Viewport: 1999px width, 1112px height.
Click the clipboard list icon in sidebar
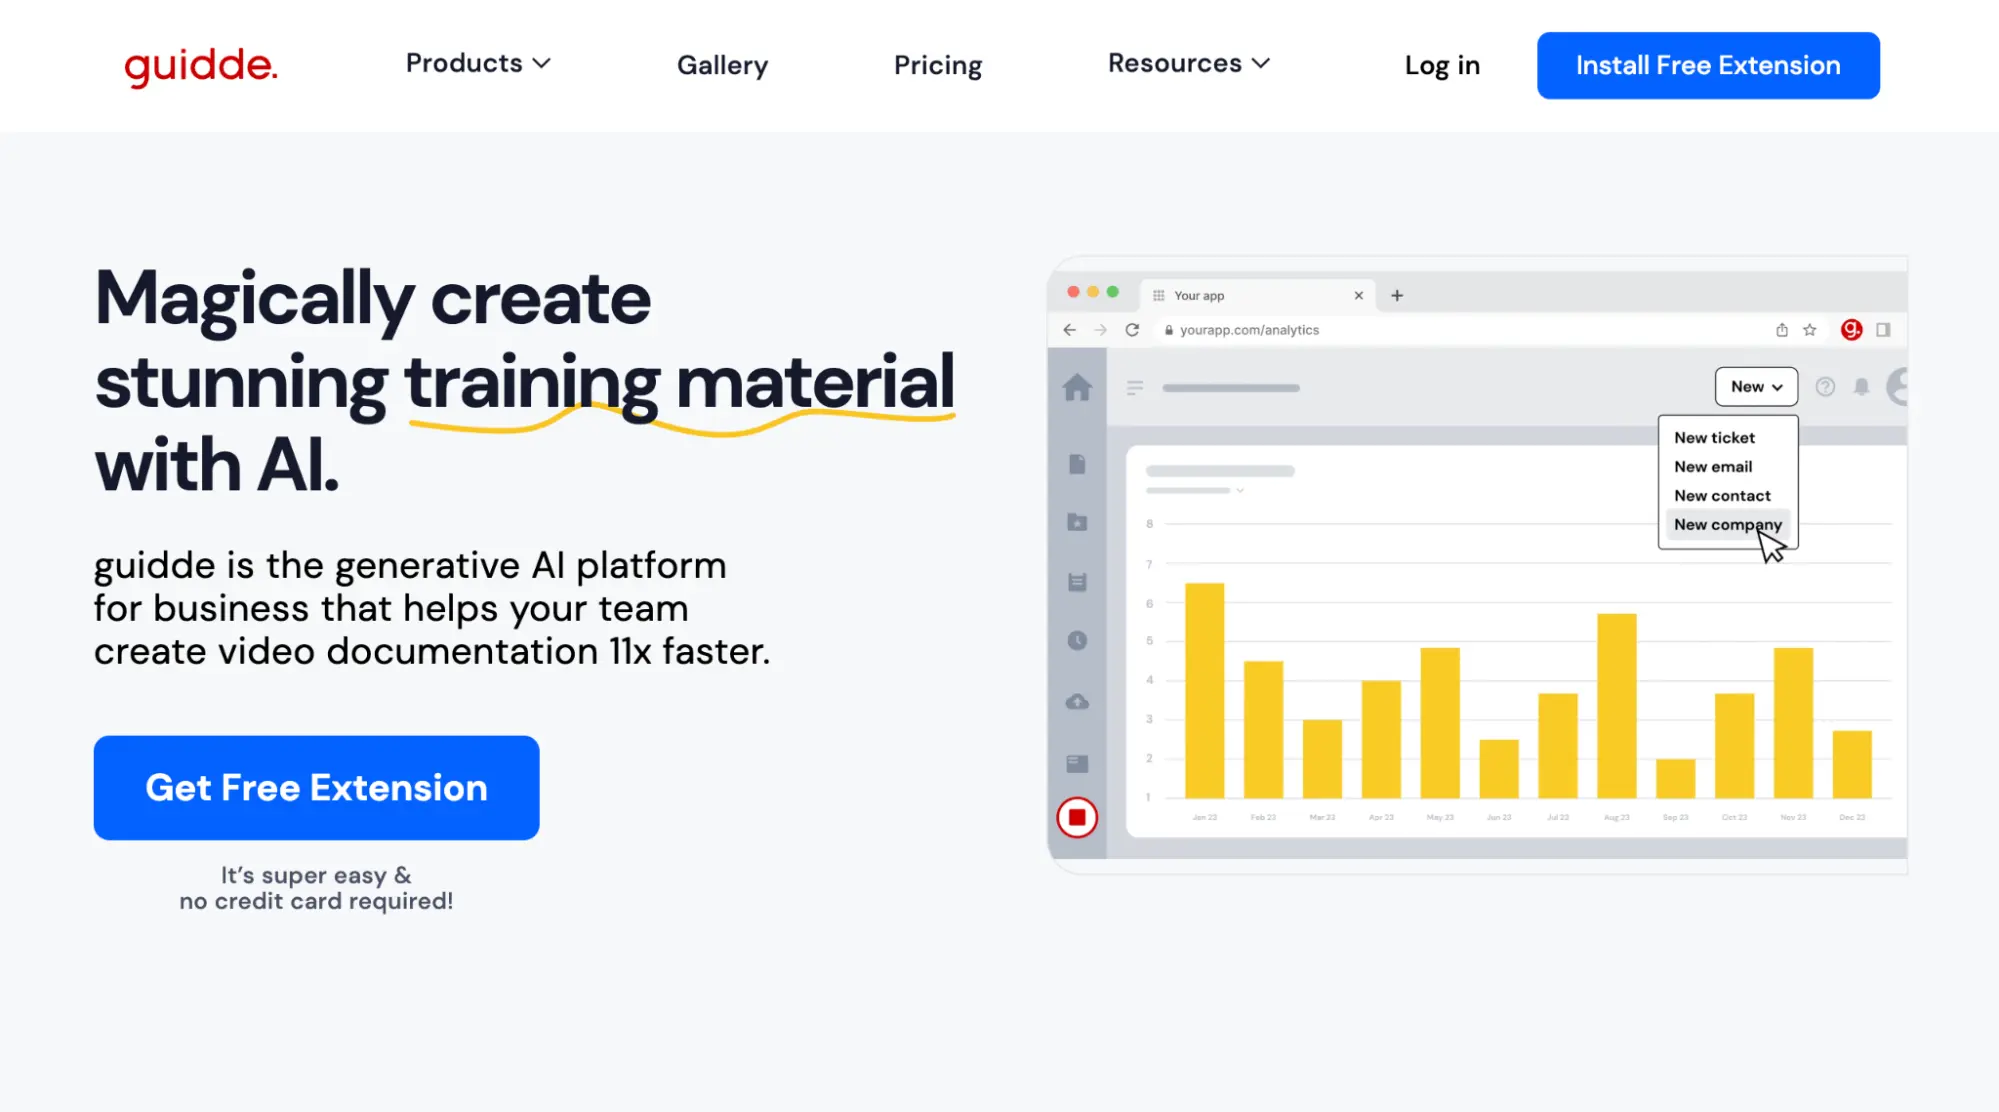point(1077,582)
